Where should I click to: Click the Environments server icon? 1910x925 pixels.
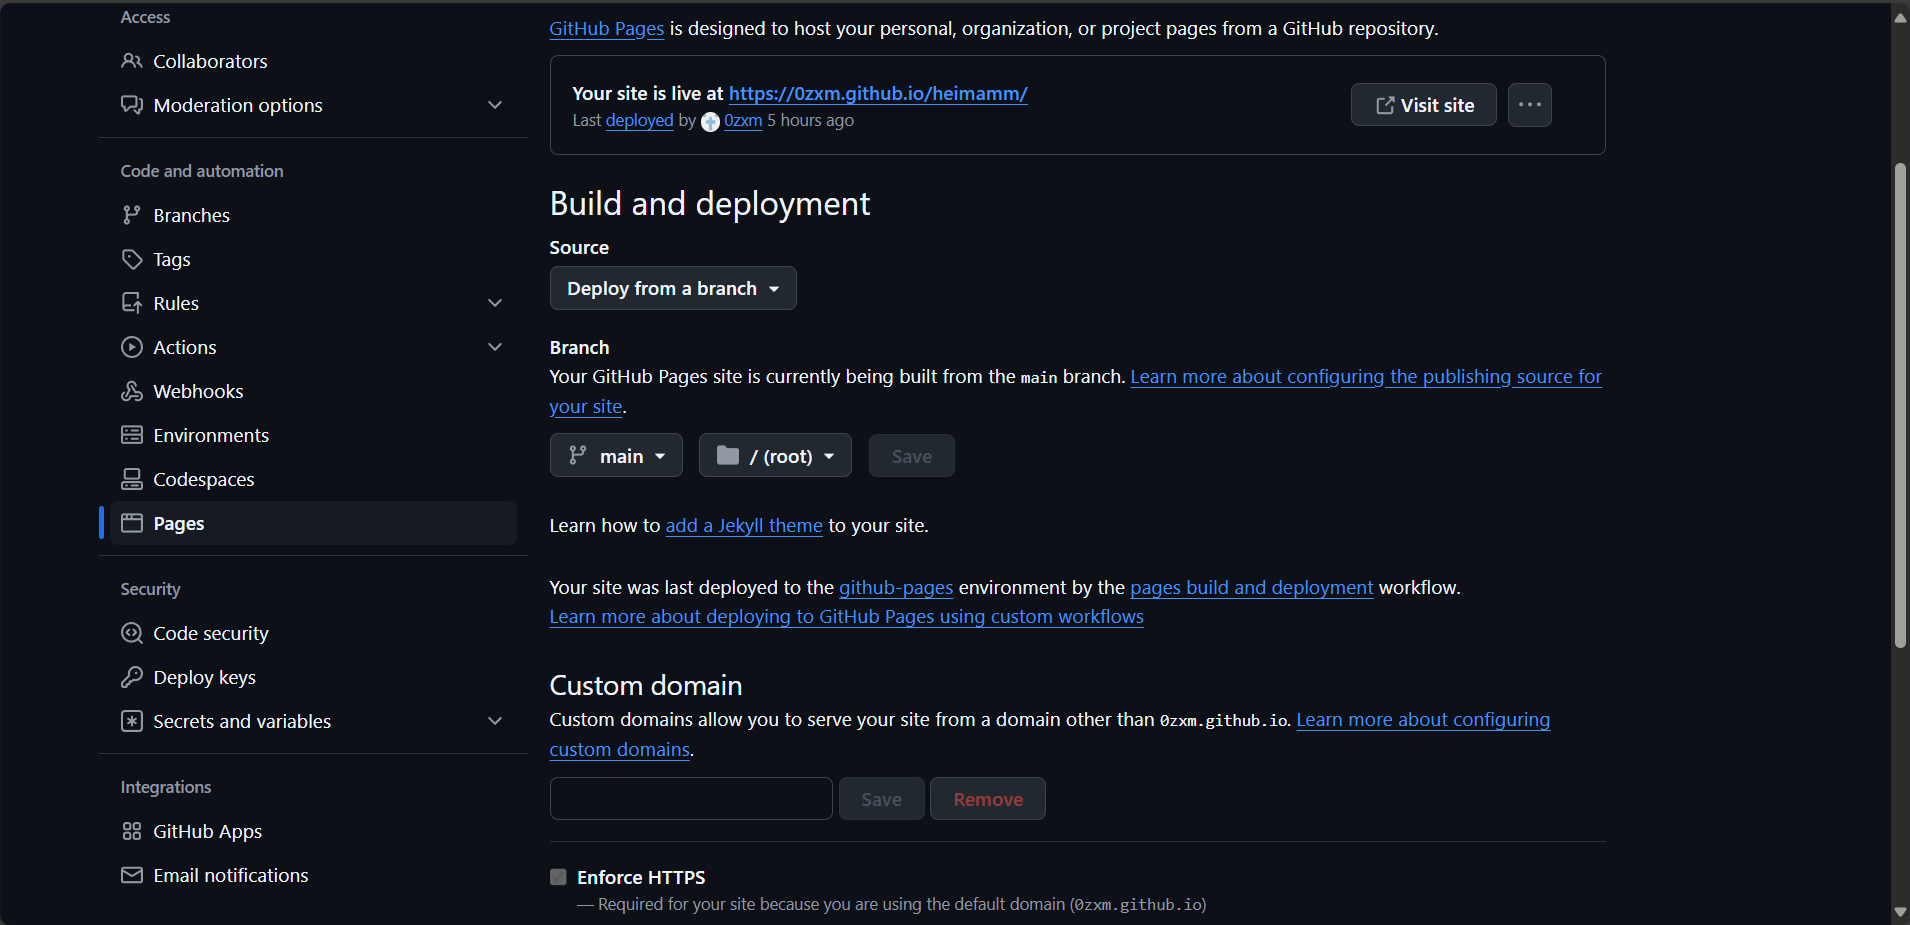pyautogui.click(x=132, y=435)
